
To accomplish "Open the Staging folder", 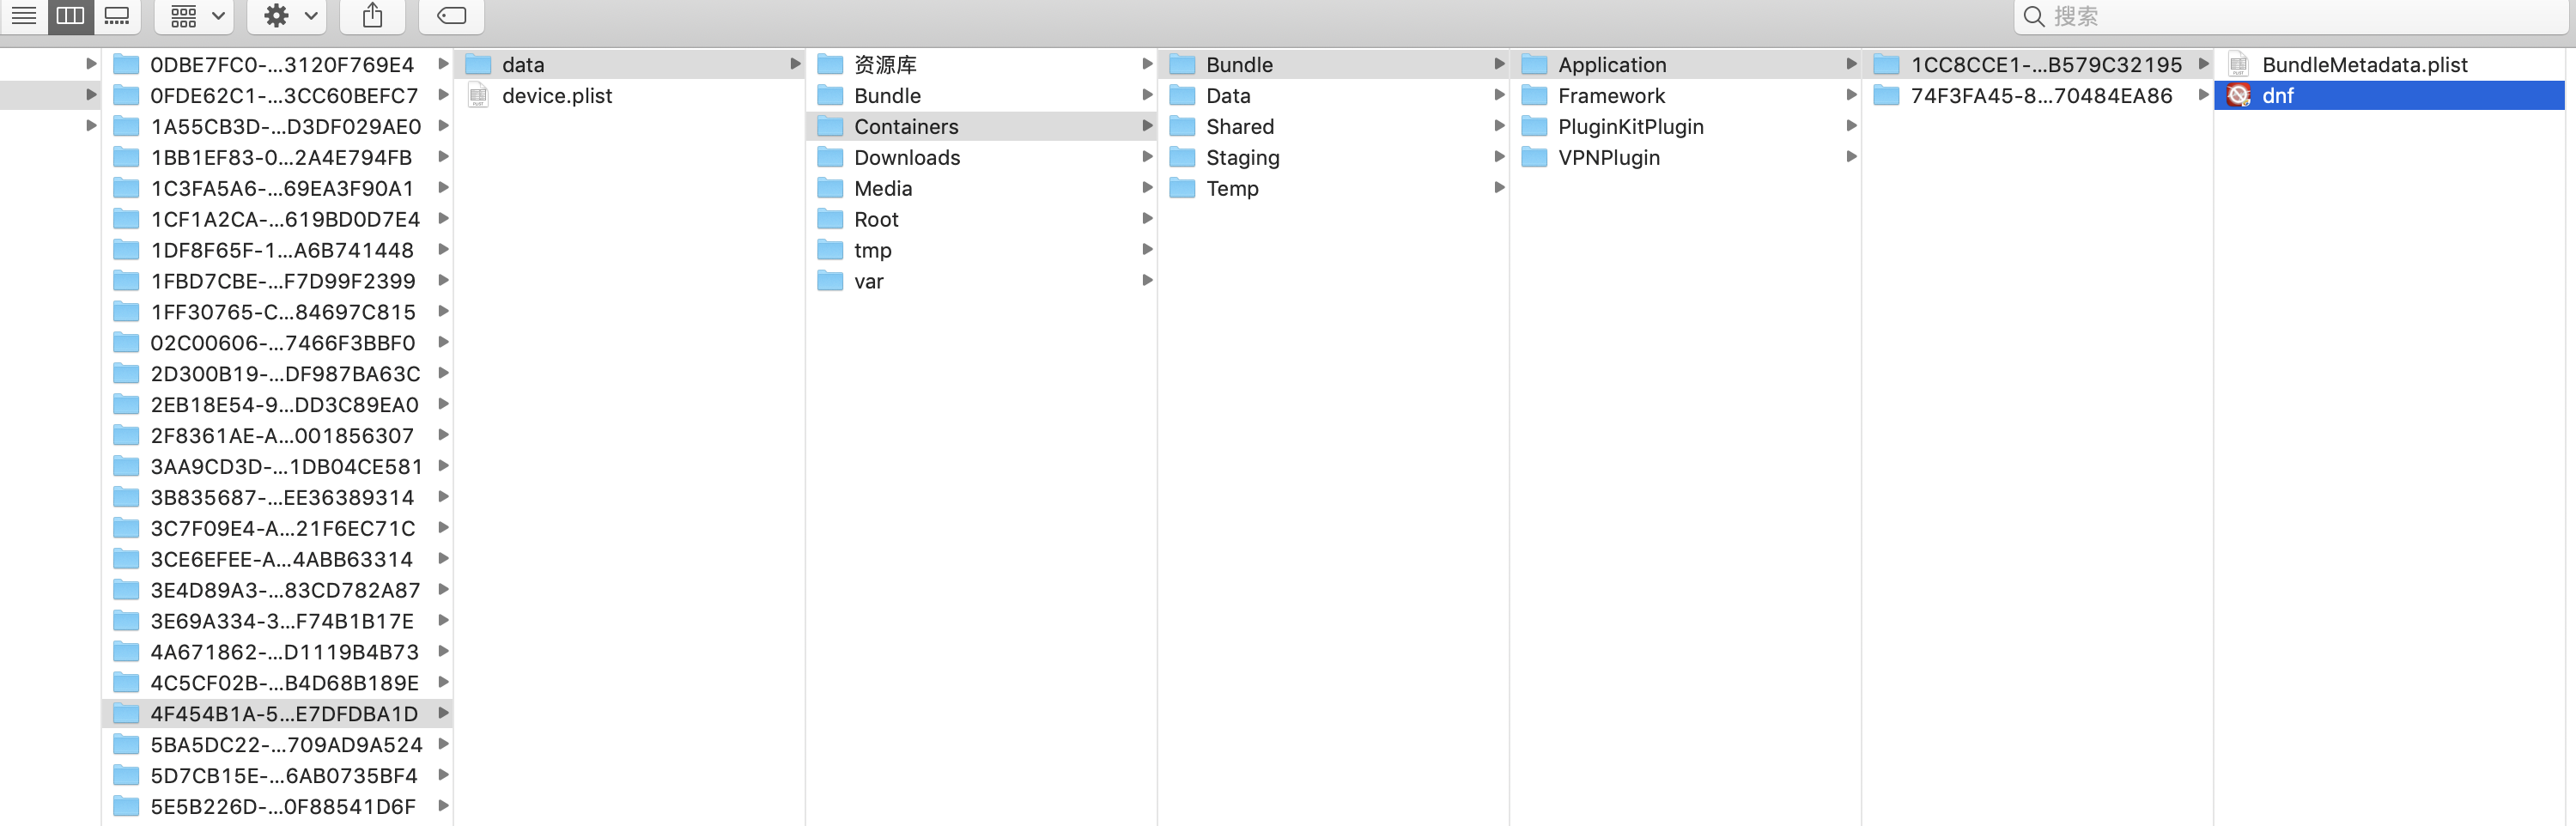I will [1242, 158].
